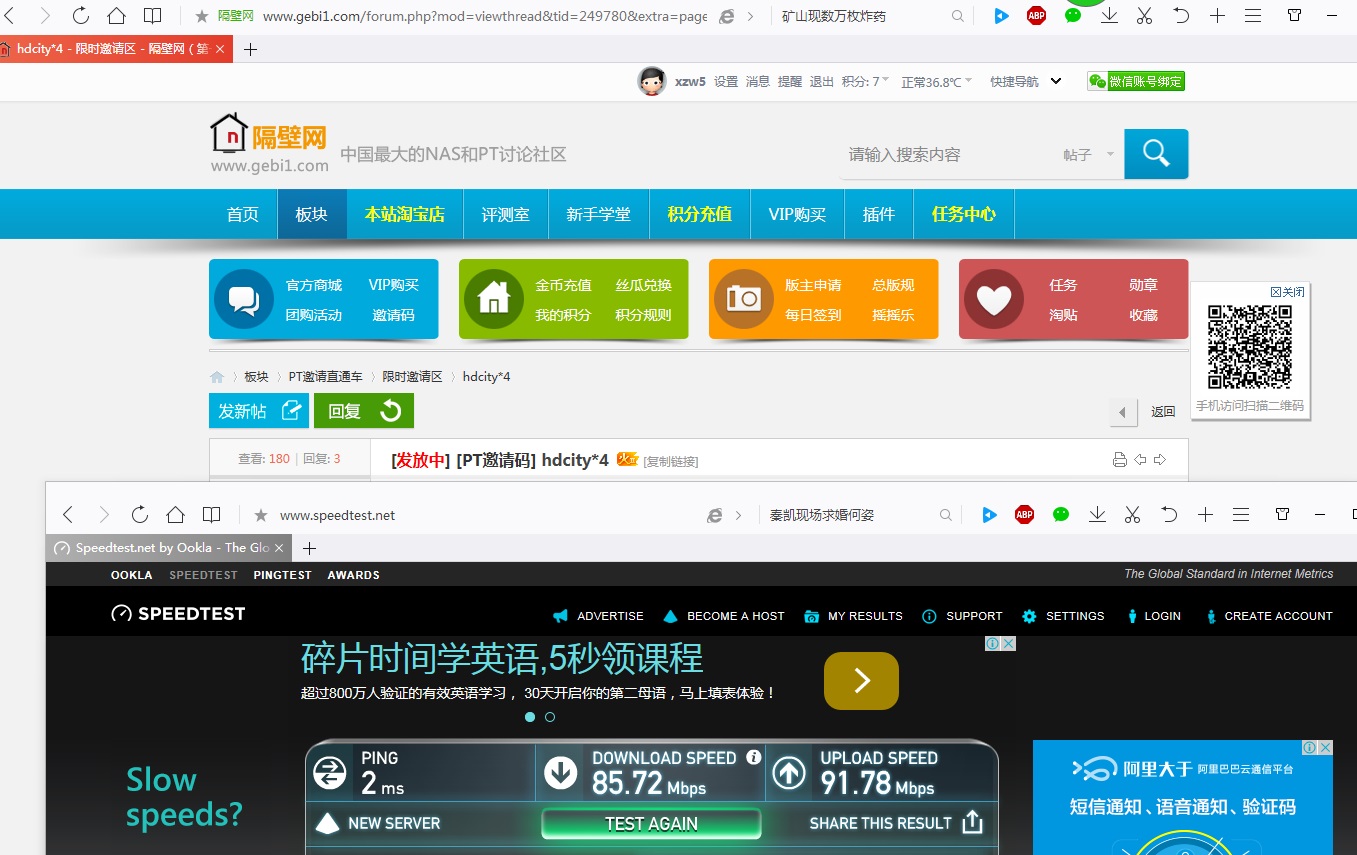This screenshot has width=1357, height=855.
Task: Open a new tab next to hdcity*4 tab
Action: tap(250, 49)
